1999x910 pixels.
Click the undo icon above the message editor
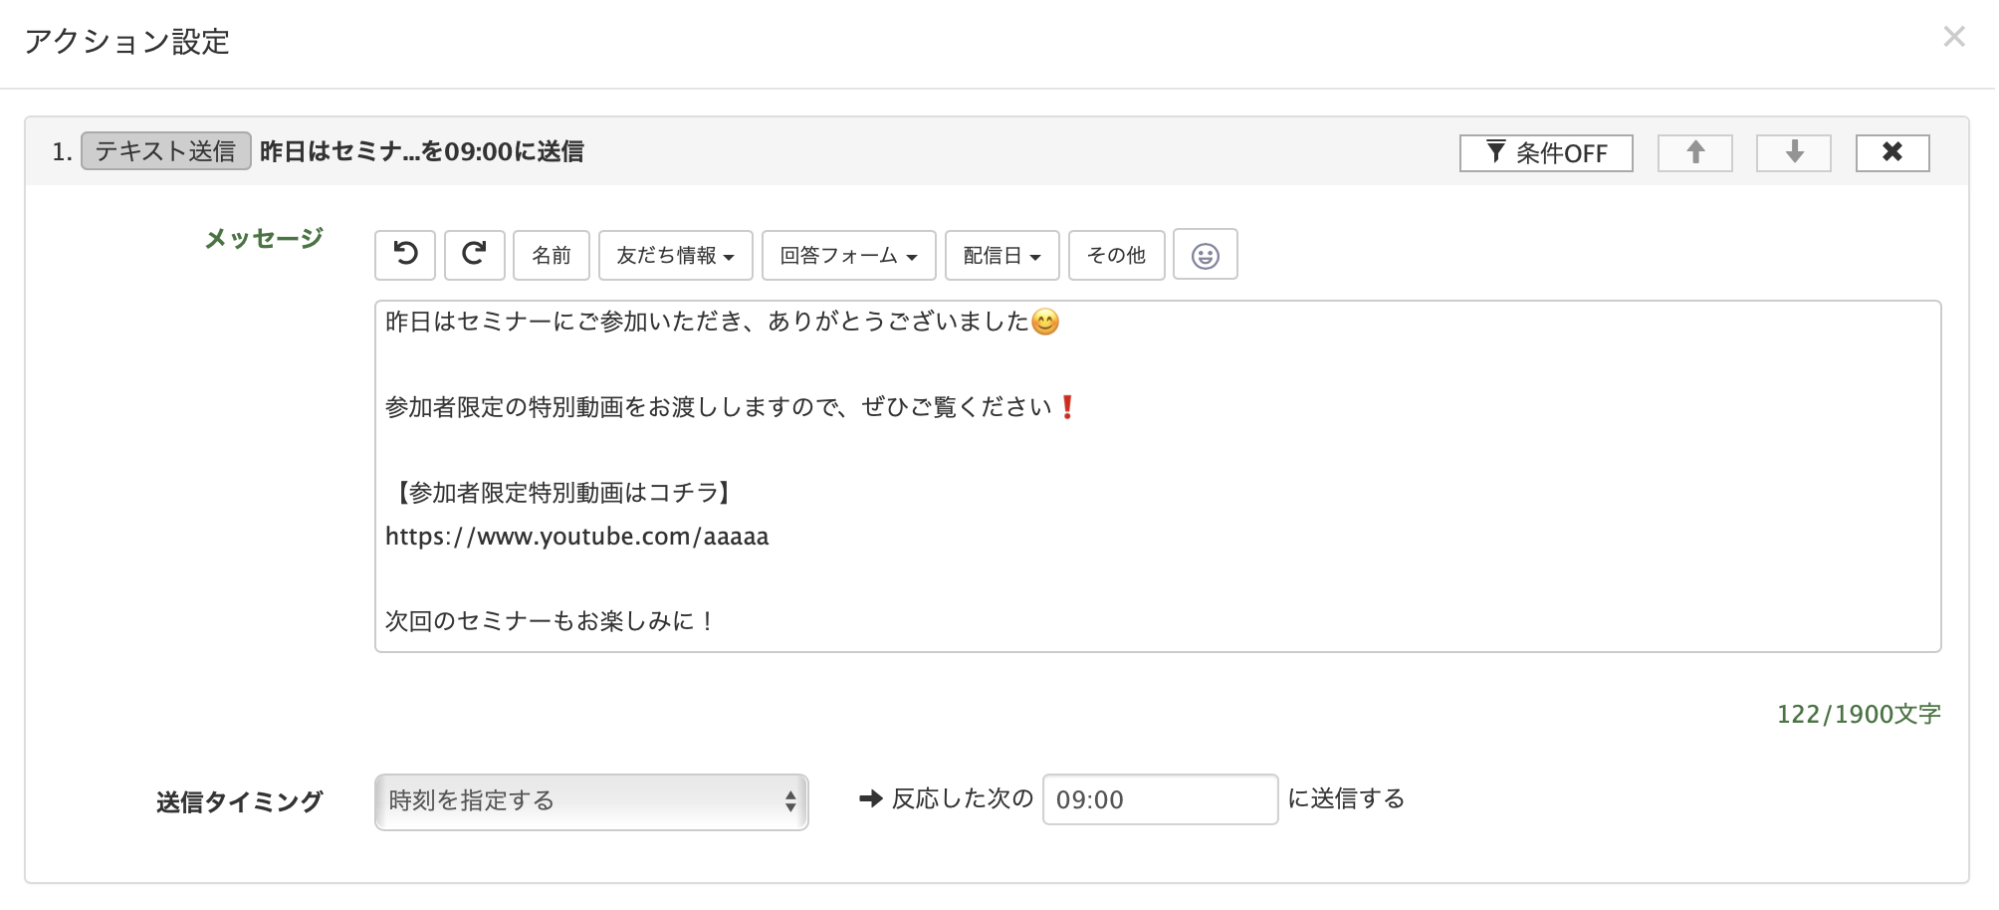tap(404, 255)
